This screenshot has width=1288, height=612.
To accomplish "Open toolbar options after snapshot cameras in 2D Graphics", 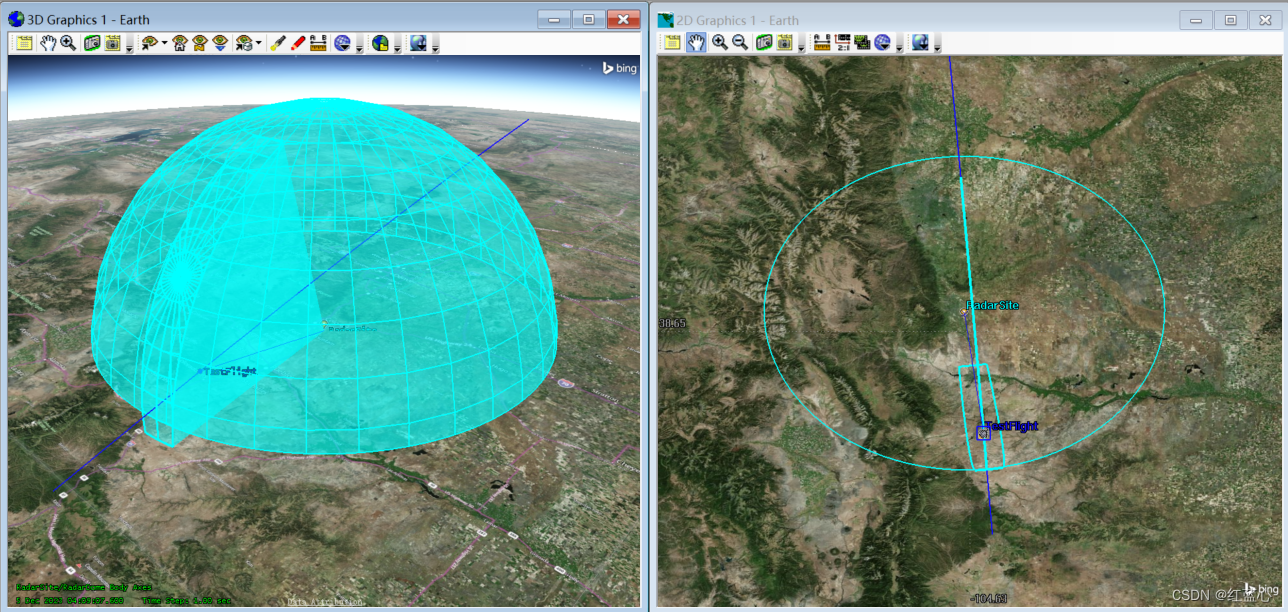I will click(x=801, y=46).
